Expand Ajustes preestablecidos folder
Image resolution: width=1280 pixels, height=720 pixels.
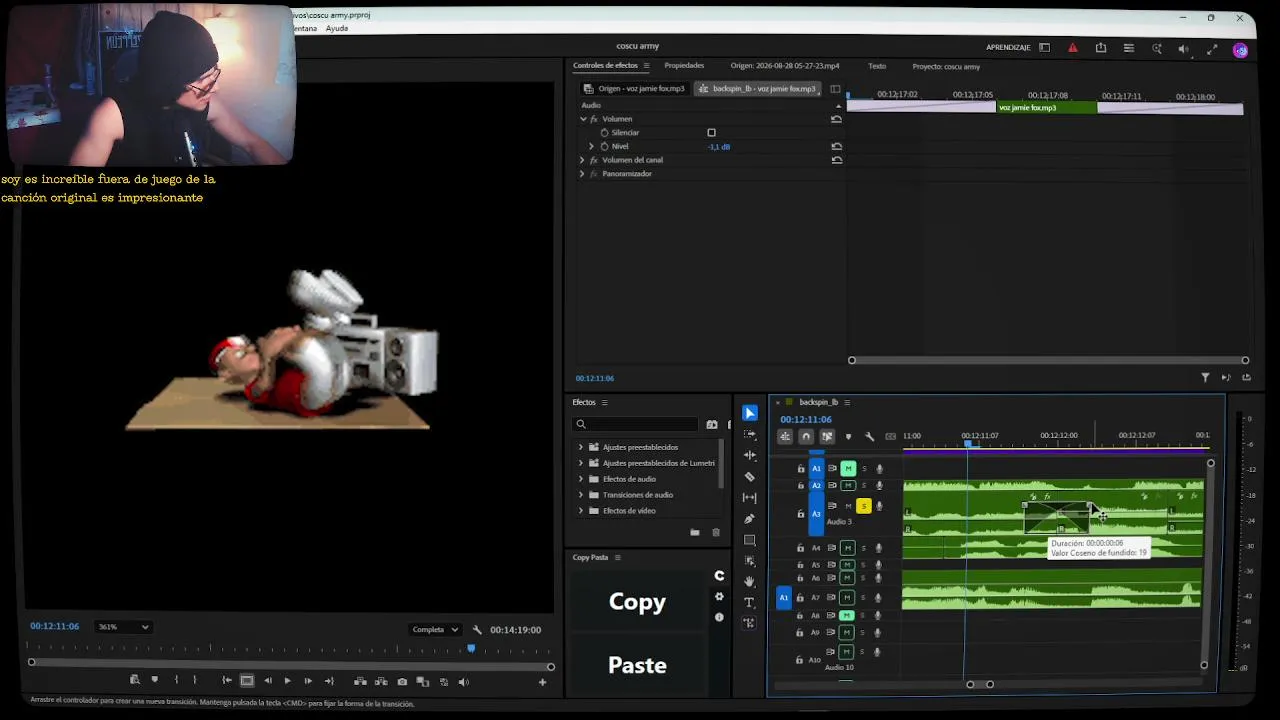pyautogui.click(x=581, y=447)
